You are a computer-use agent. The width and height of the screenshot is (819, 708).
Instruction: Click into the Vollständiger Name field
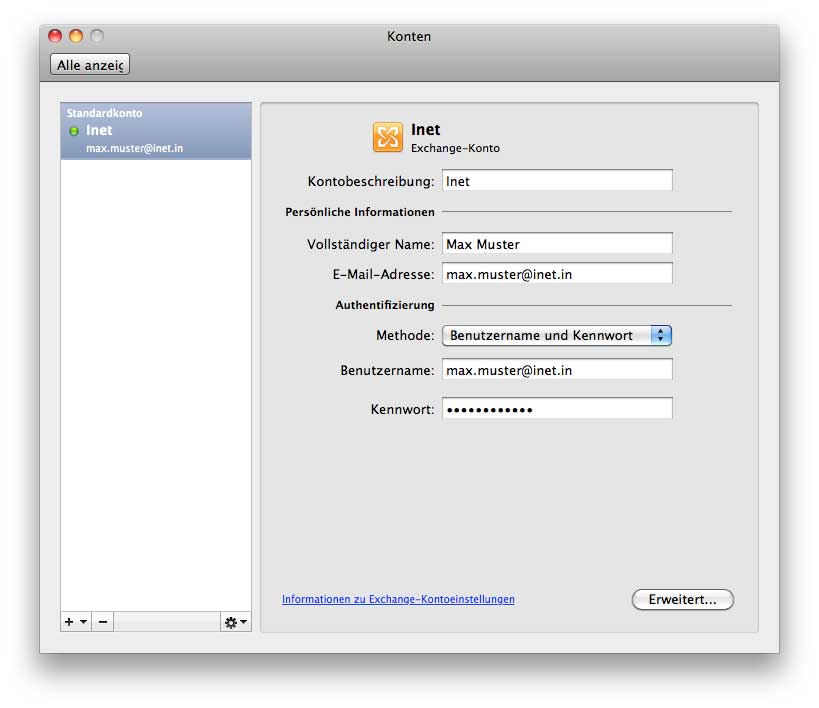pos(557,244)
